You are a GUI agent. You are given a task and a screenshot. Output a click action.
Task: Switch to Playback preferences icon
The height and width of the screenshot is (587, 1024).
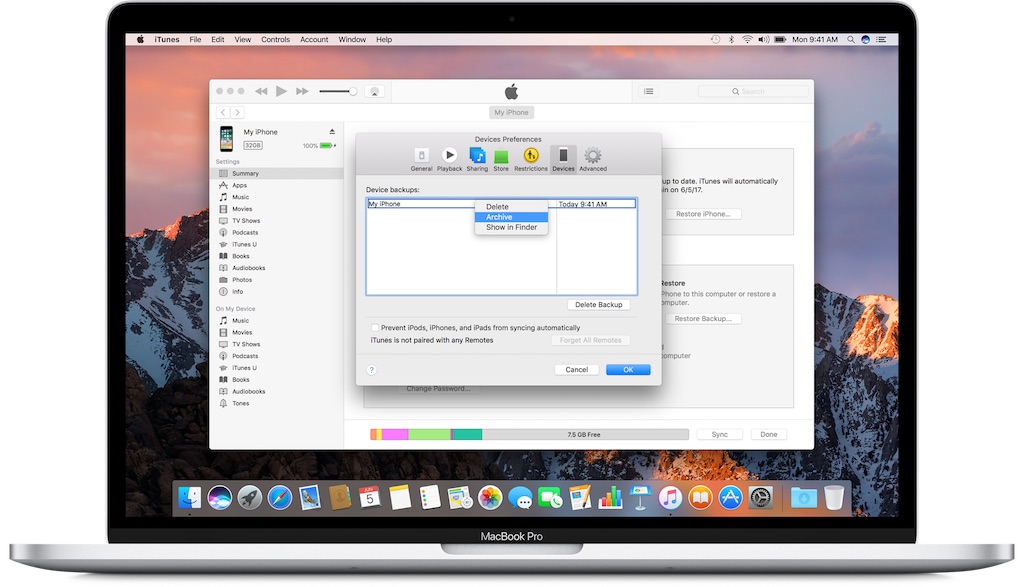pos(449,156)
